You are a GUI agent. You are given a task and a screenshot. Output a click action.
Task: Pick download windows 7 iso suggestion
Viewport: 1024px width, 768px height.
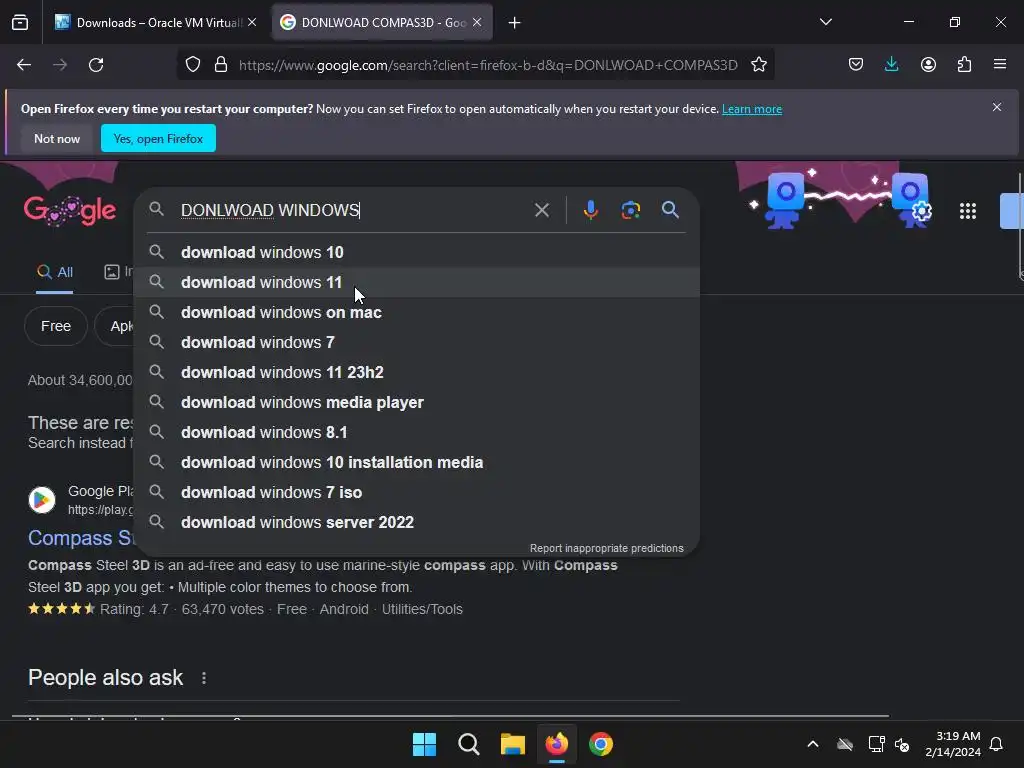[x=417, y=492]
